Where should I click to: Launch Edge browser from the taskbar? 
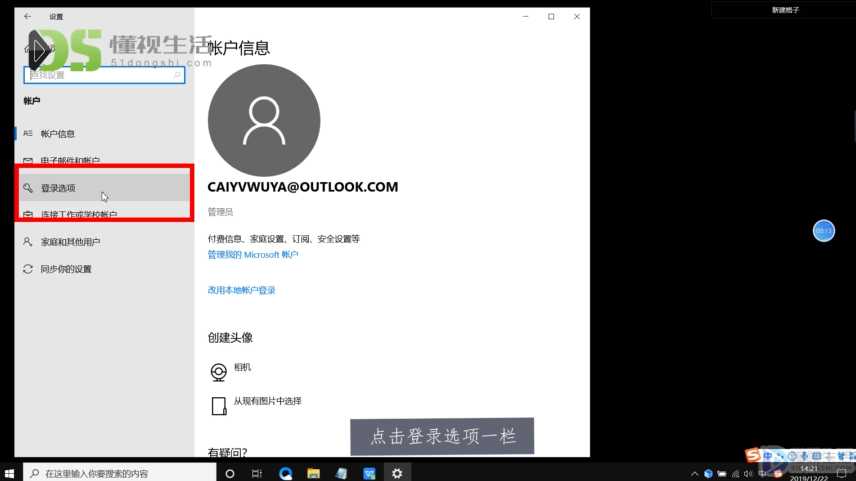286,473
